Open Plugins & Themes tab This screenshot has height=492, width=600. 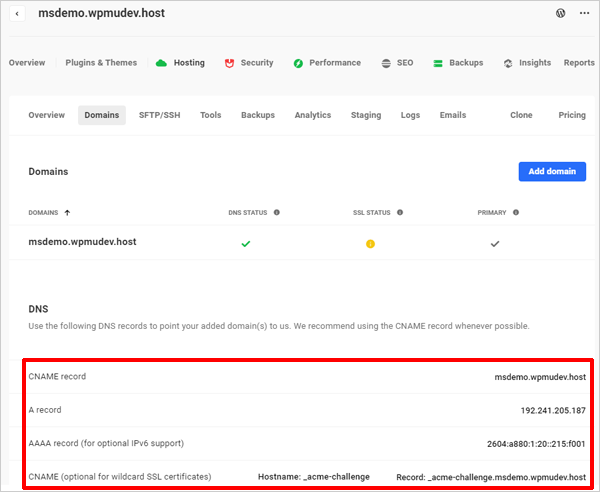tap(101, 63)
